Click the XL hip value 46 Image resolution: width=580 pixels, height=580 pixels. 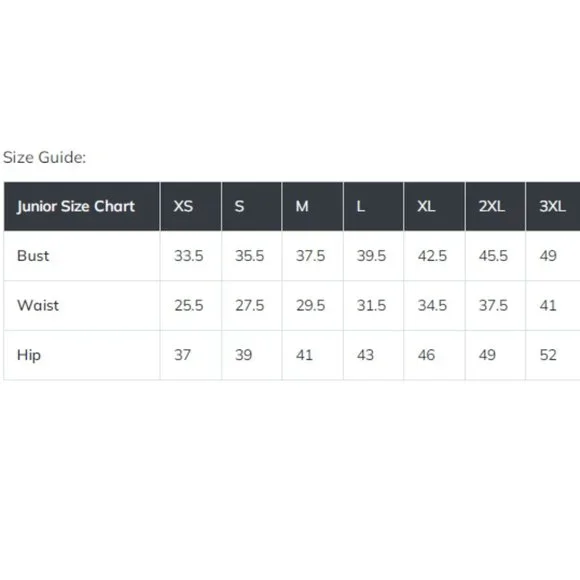(x=426, y=355)
